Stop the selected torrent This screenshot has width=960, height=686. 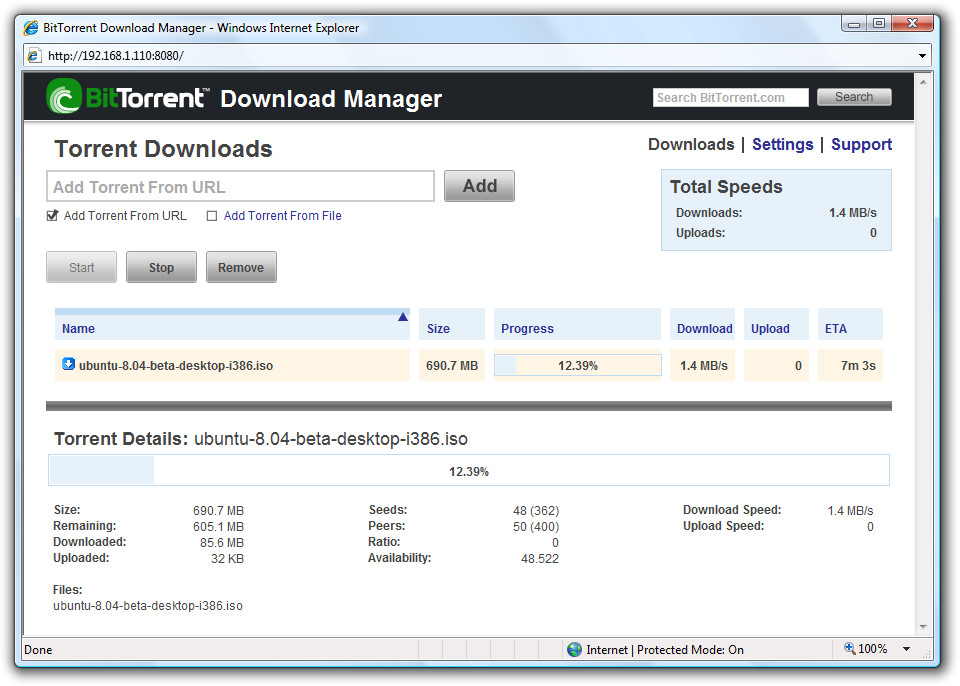click(161, 267)
